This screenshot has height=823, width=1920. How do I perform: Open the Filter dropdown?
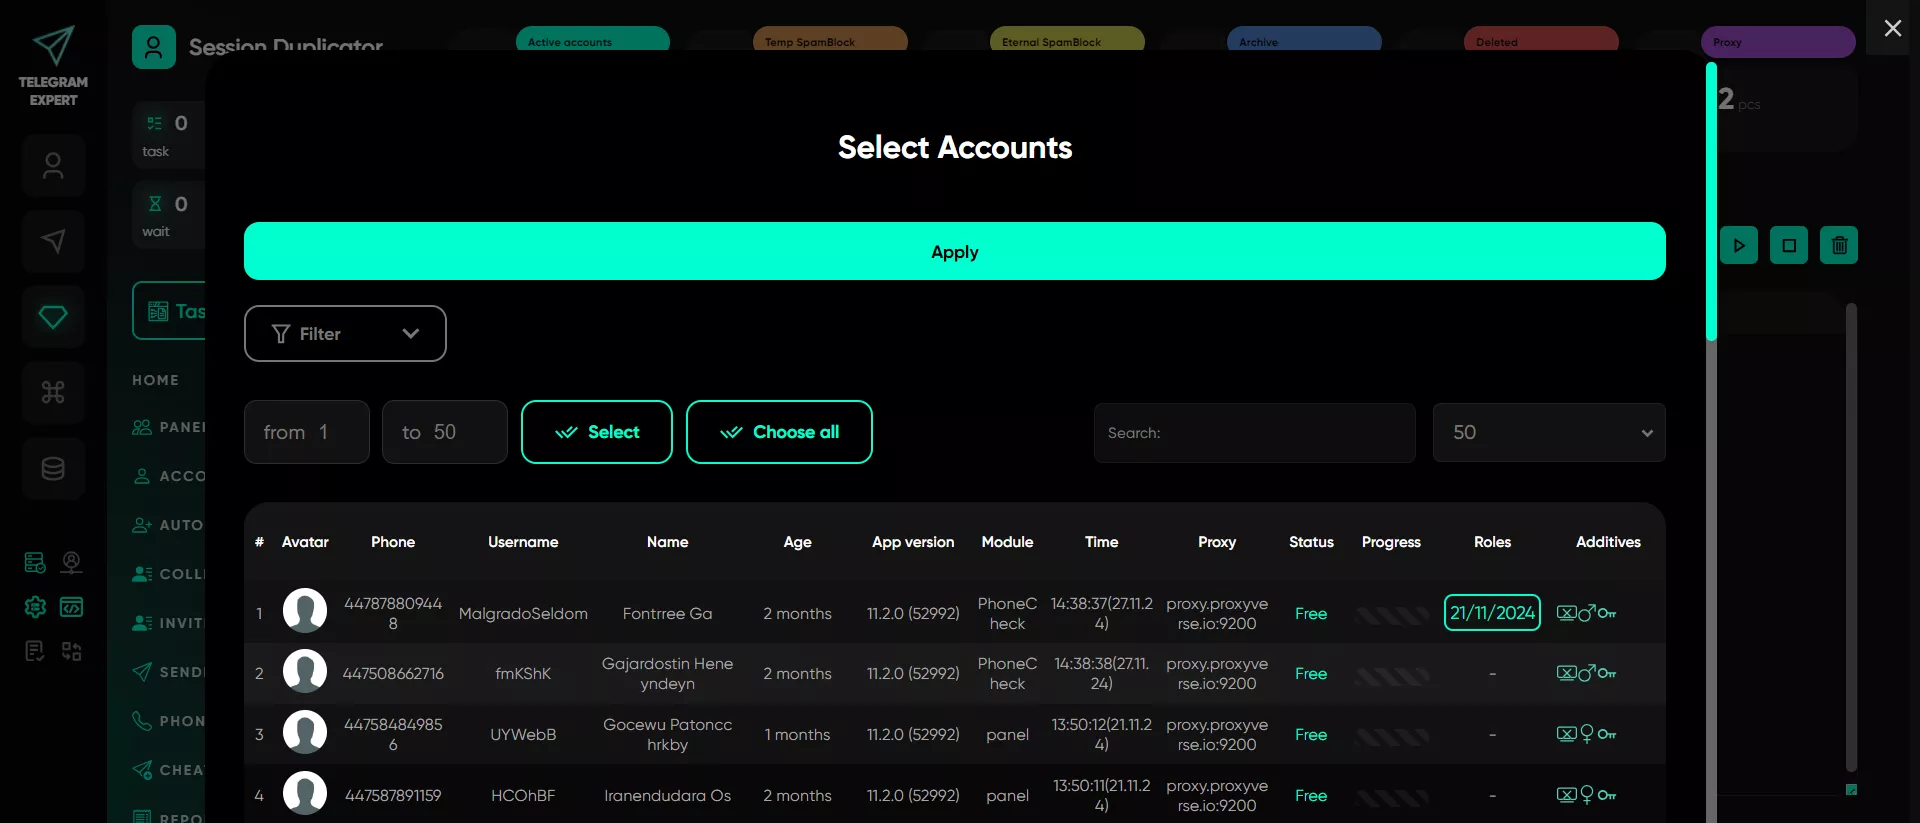(x=345, y=333)
